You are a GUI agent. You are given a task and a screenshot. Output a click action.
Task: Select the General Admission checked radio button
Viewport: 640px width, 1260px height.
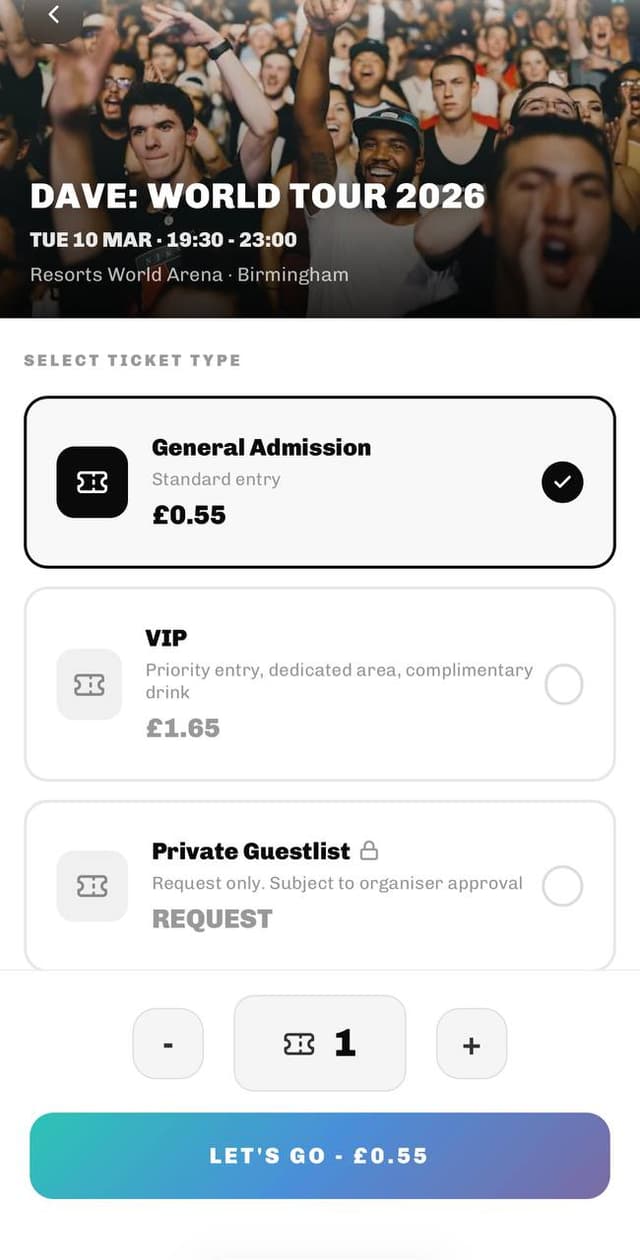562,482
